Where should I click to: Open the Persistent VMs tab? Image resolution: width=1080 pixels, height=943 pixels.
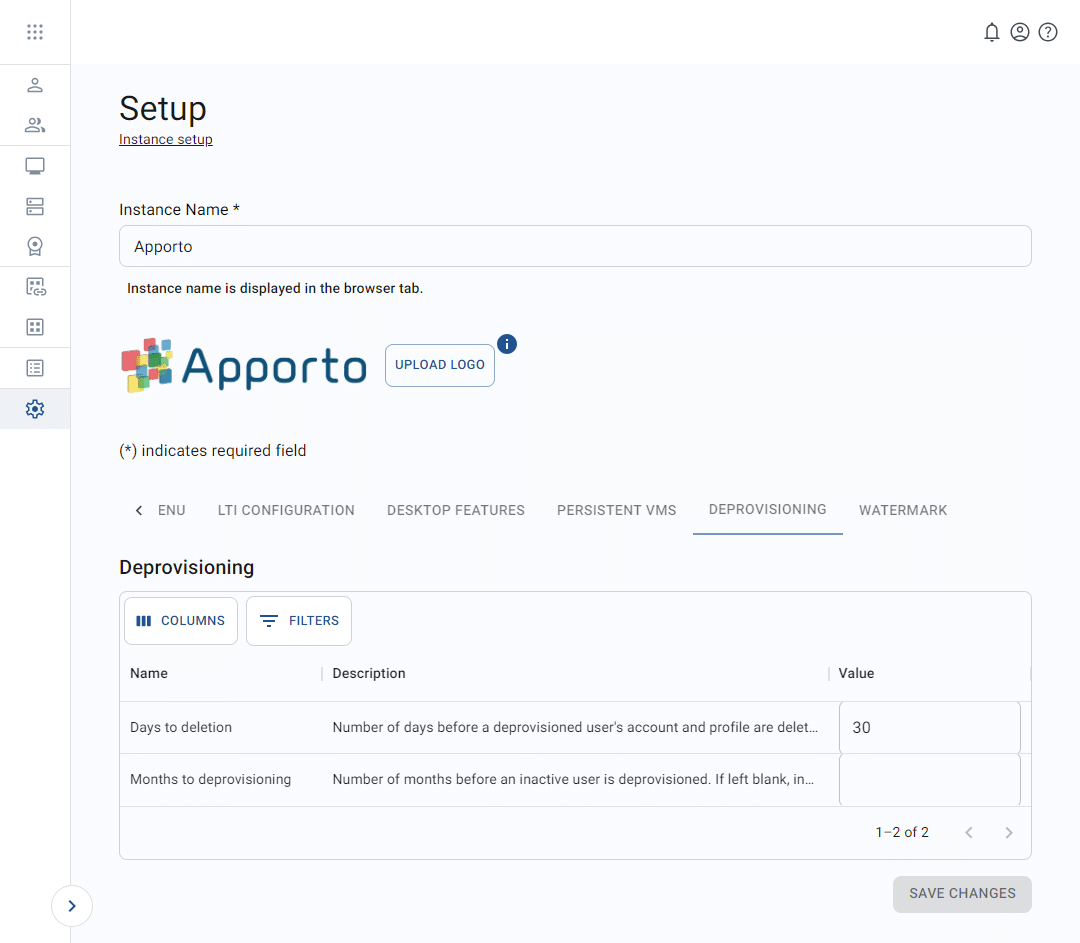click(x=616, y=510)
